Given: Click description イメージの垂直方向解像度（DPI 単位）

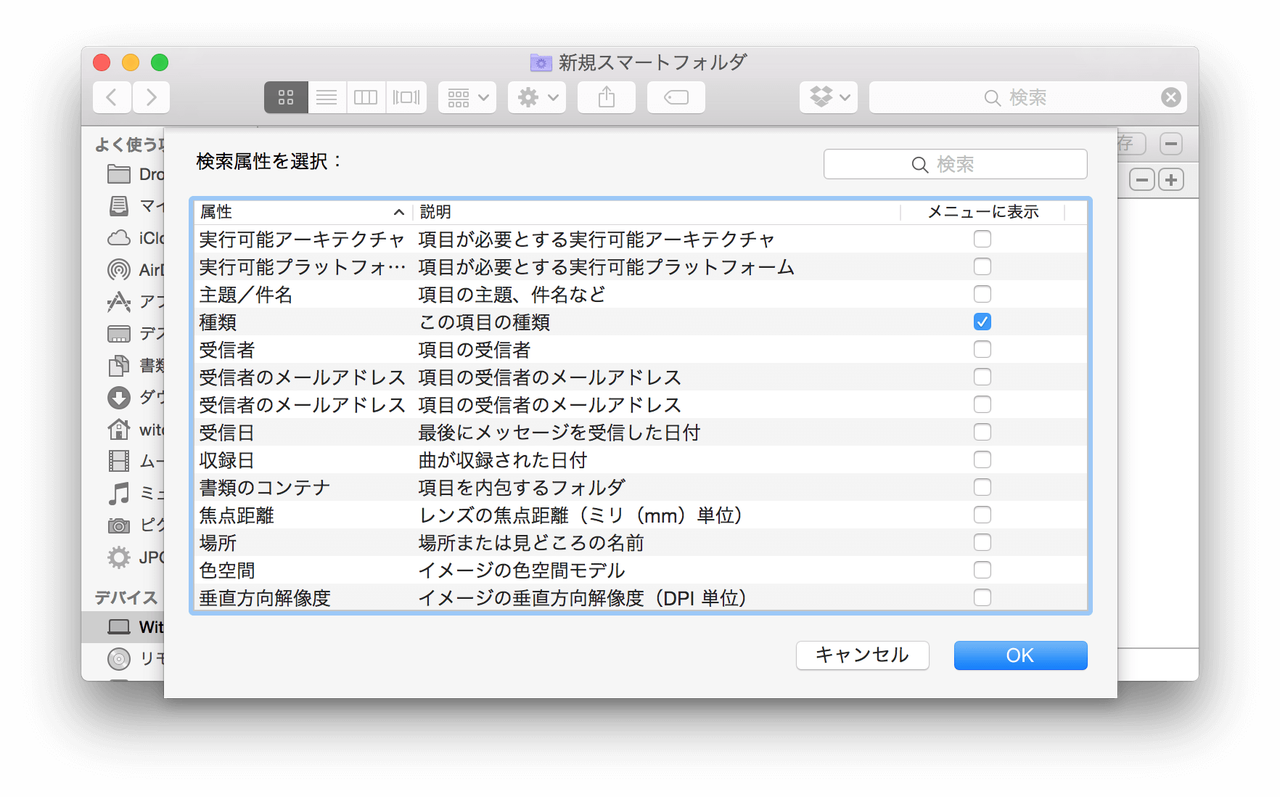Looking at the screenshot, I should pyautogui.click(x=583, y=599).
